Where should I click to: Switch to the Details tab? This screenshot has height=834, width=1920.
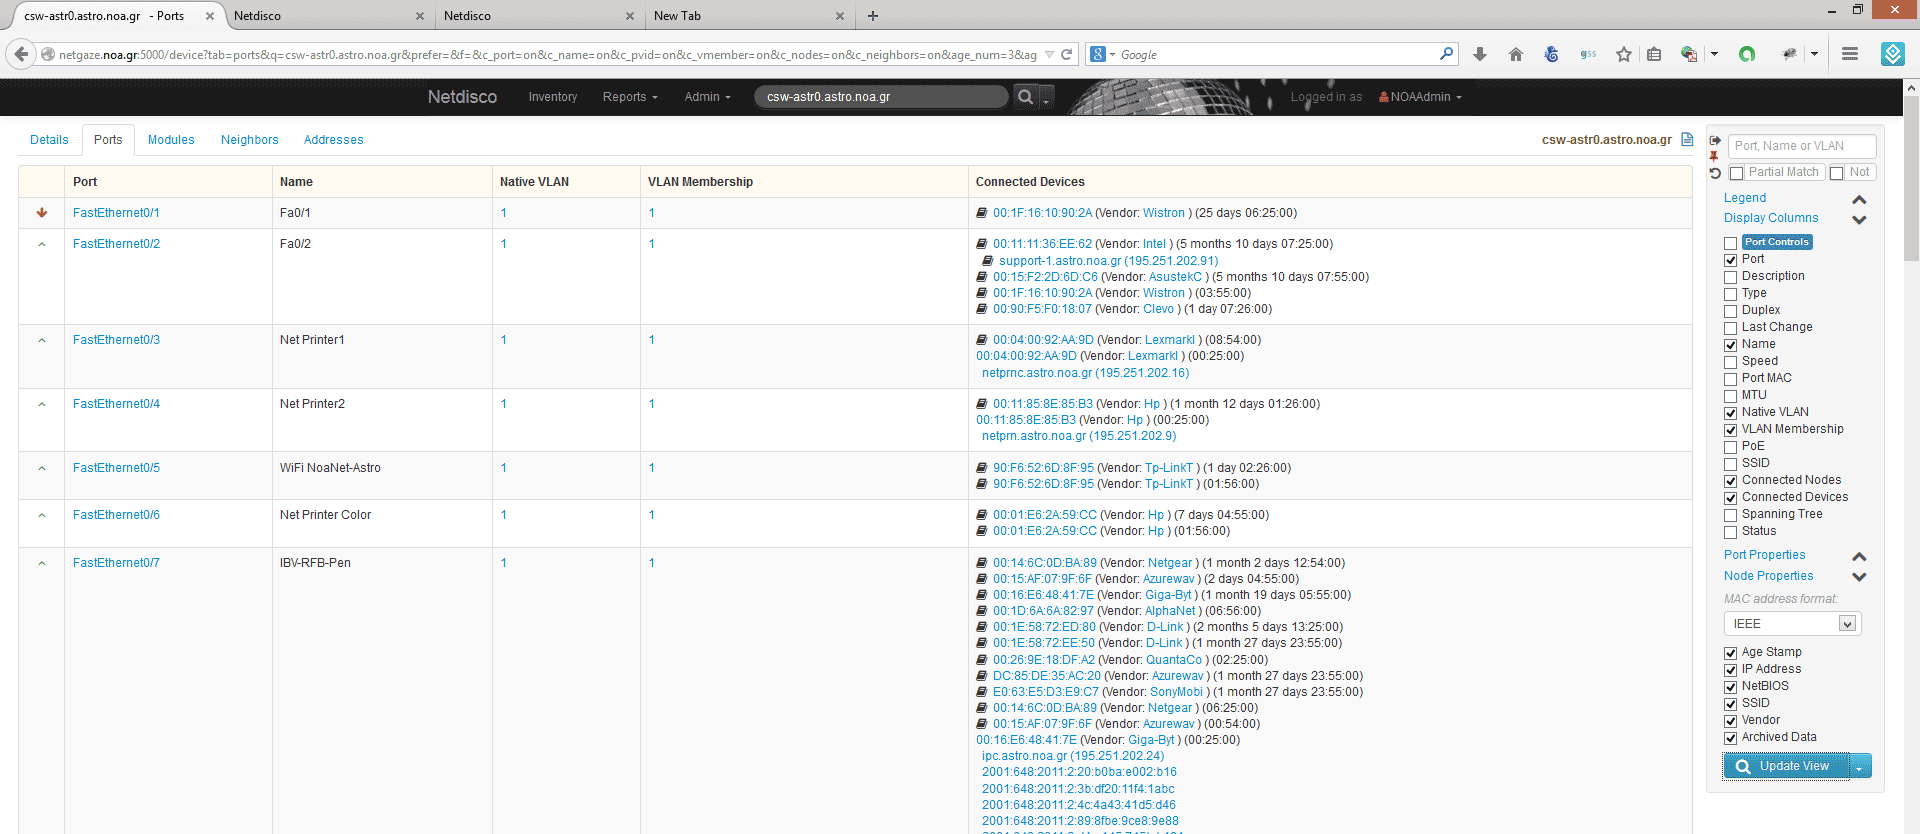tap(49, 140)
